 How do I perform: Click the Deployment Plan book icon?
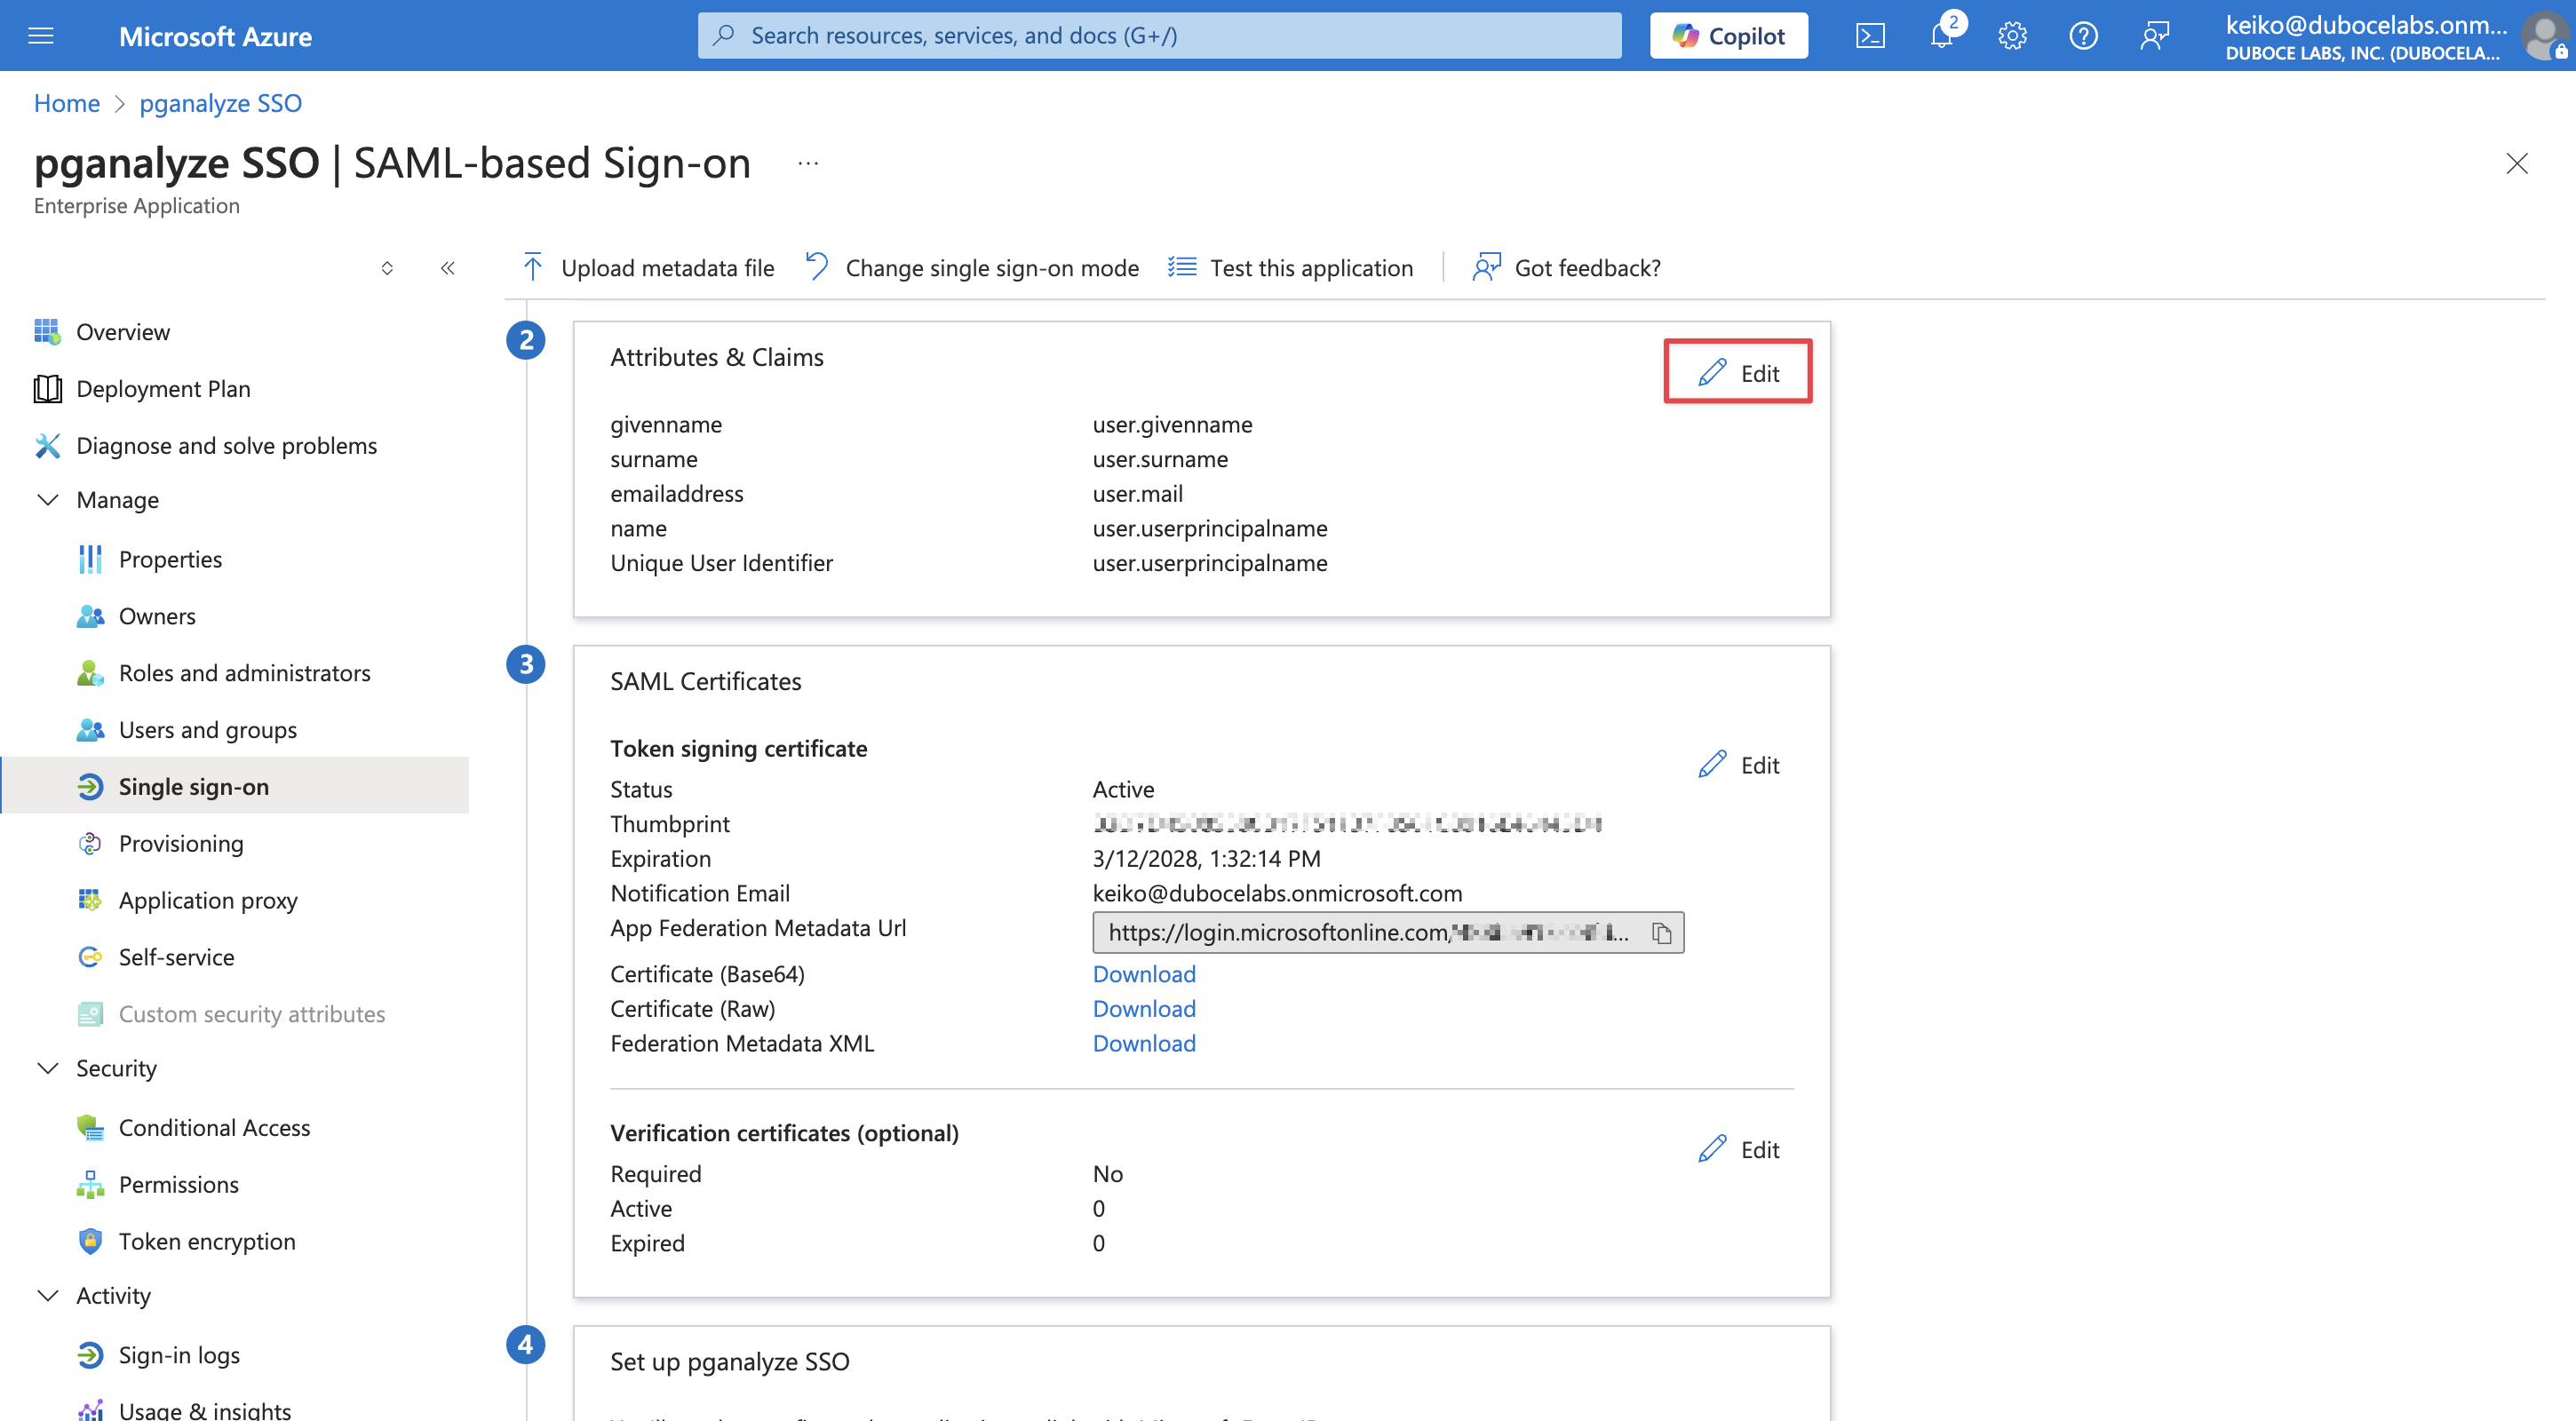click(47, 389)
